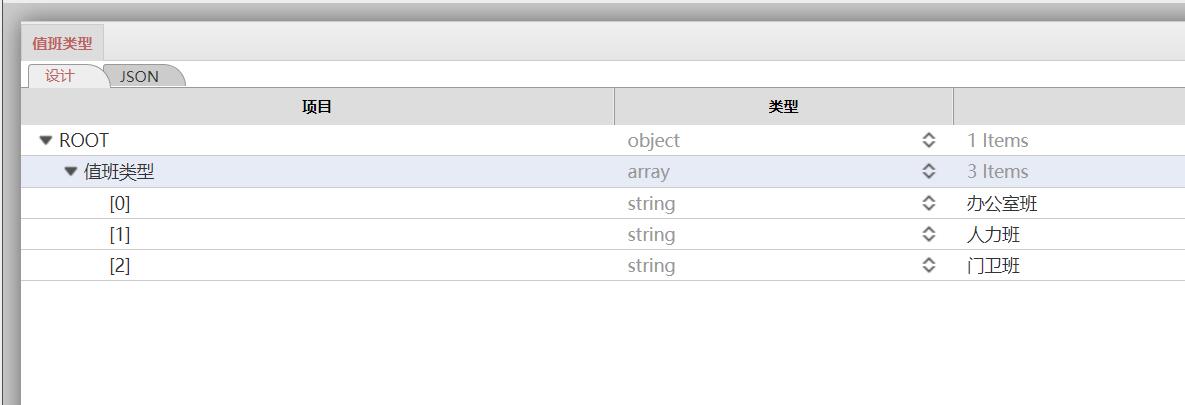Screen dimensions: 1185x405
Task: Click the 人力班 value cell
Action: (x=993, y=235)
